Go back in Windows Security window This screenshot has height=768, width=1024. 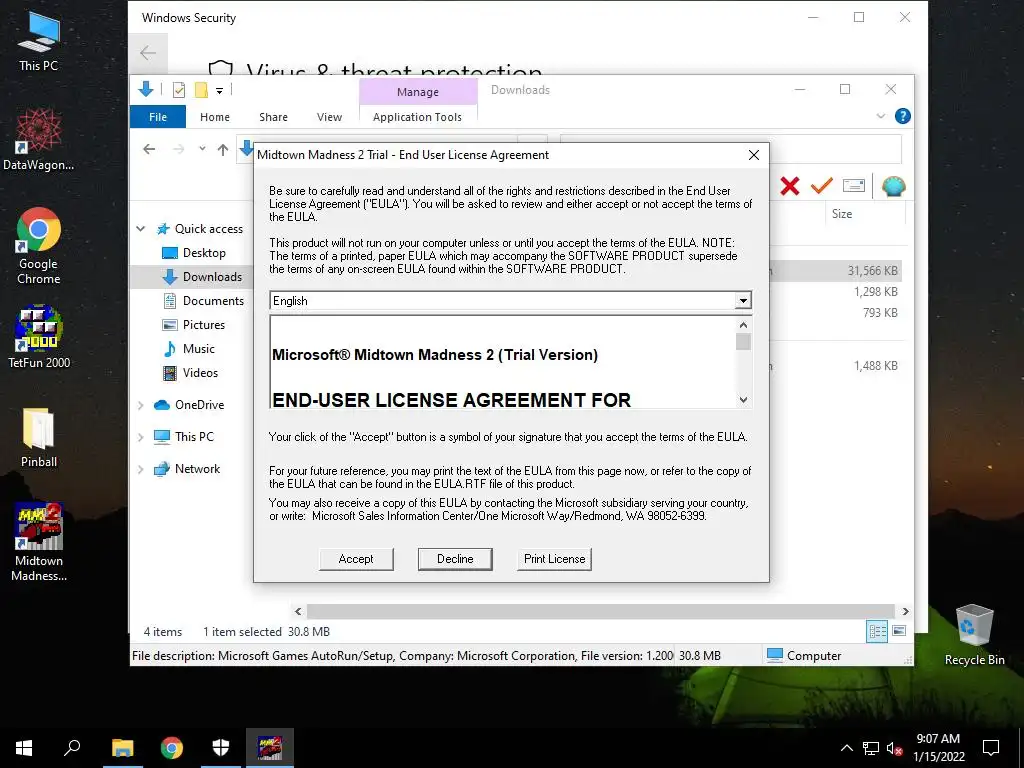tap(148, 53)
